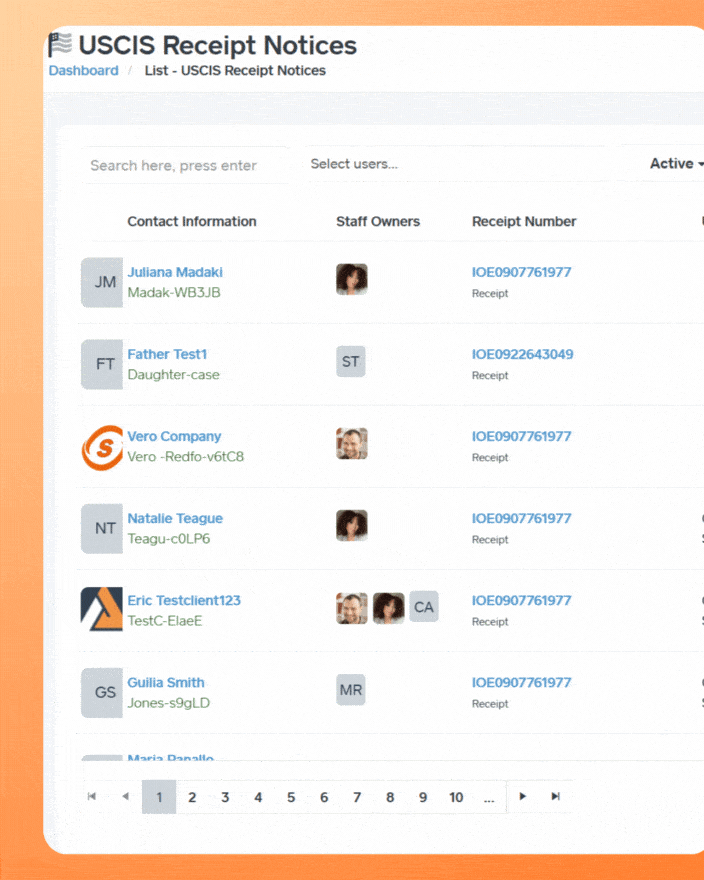
Task: Go to the first page arrow
Action: point(92,797)
